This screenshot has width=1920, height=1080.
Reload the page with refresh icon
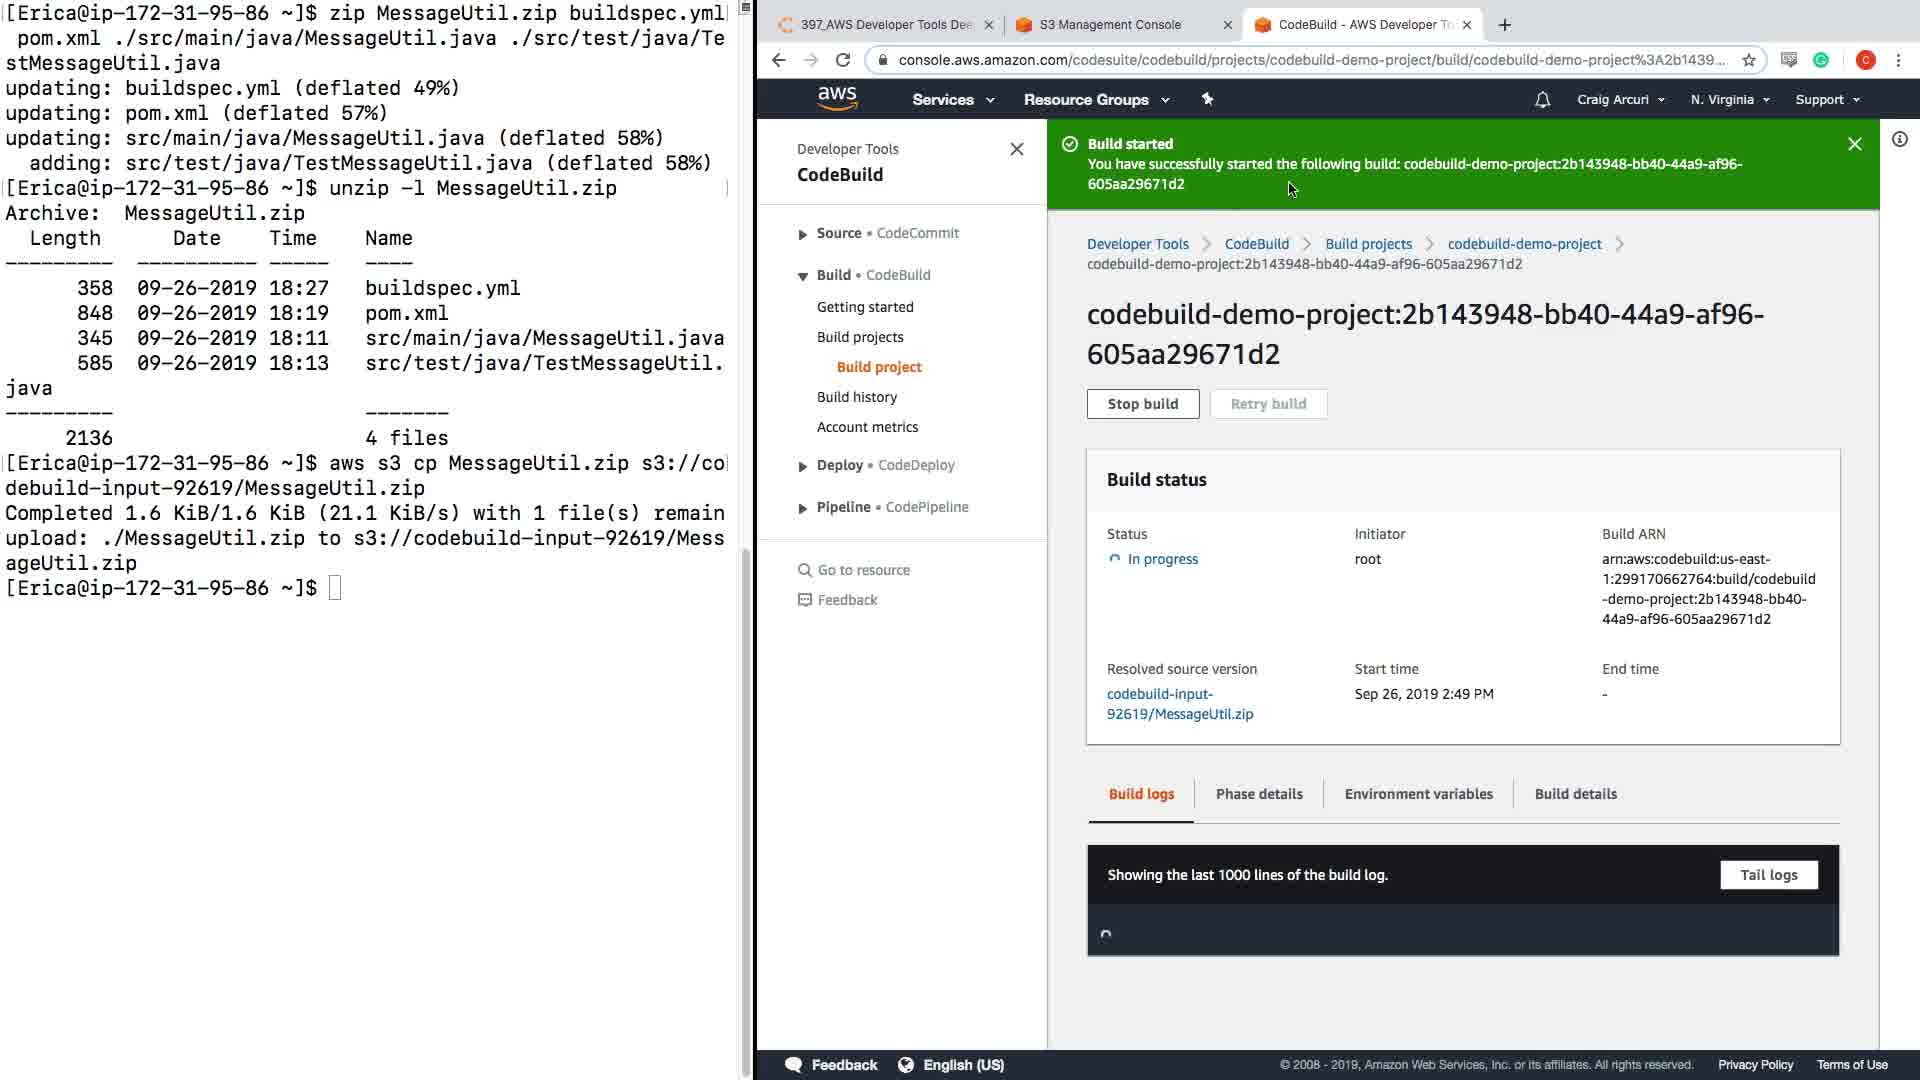tap(843, 60)
